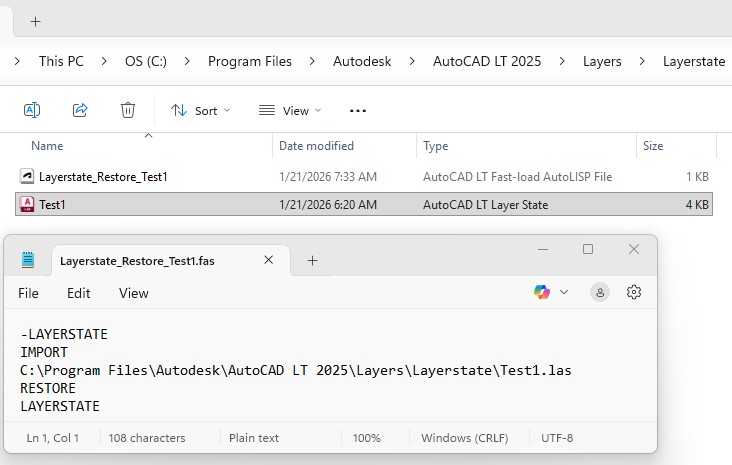732x465 pixels.
Task: Expand chevron after OS (C:) breadcrumb
Action: pyautogui.click(x=187, y=61)
